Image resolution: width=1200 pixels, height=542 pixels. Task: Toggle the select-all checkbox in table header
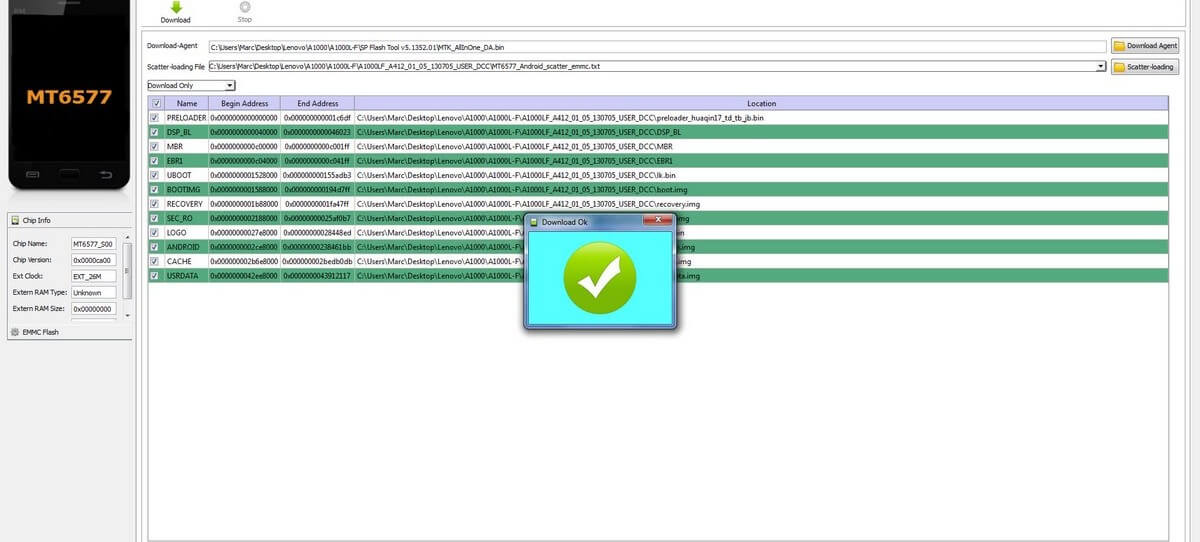pos(155,103)
